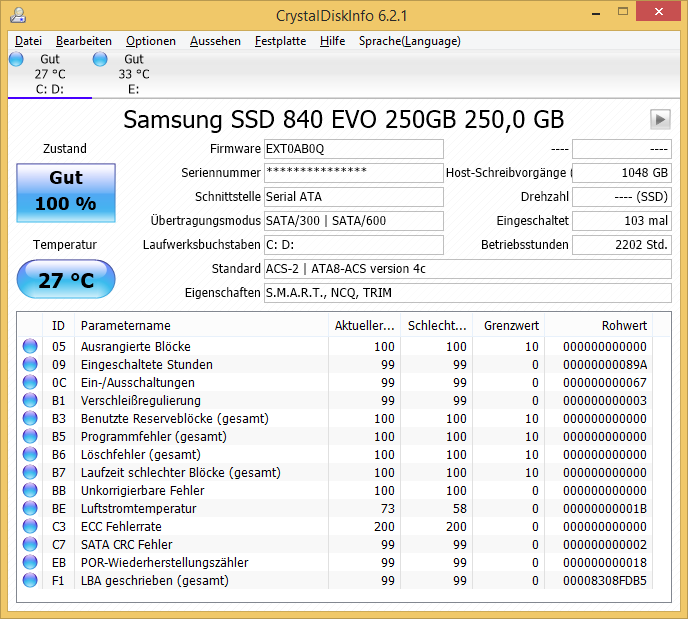Viewport: 688px width, 619px height.
Task: Open the Sprache(Language) menu
Action: [410, 41]
